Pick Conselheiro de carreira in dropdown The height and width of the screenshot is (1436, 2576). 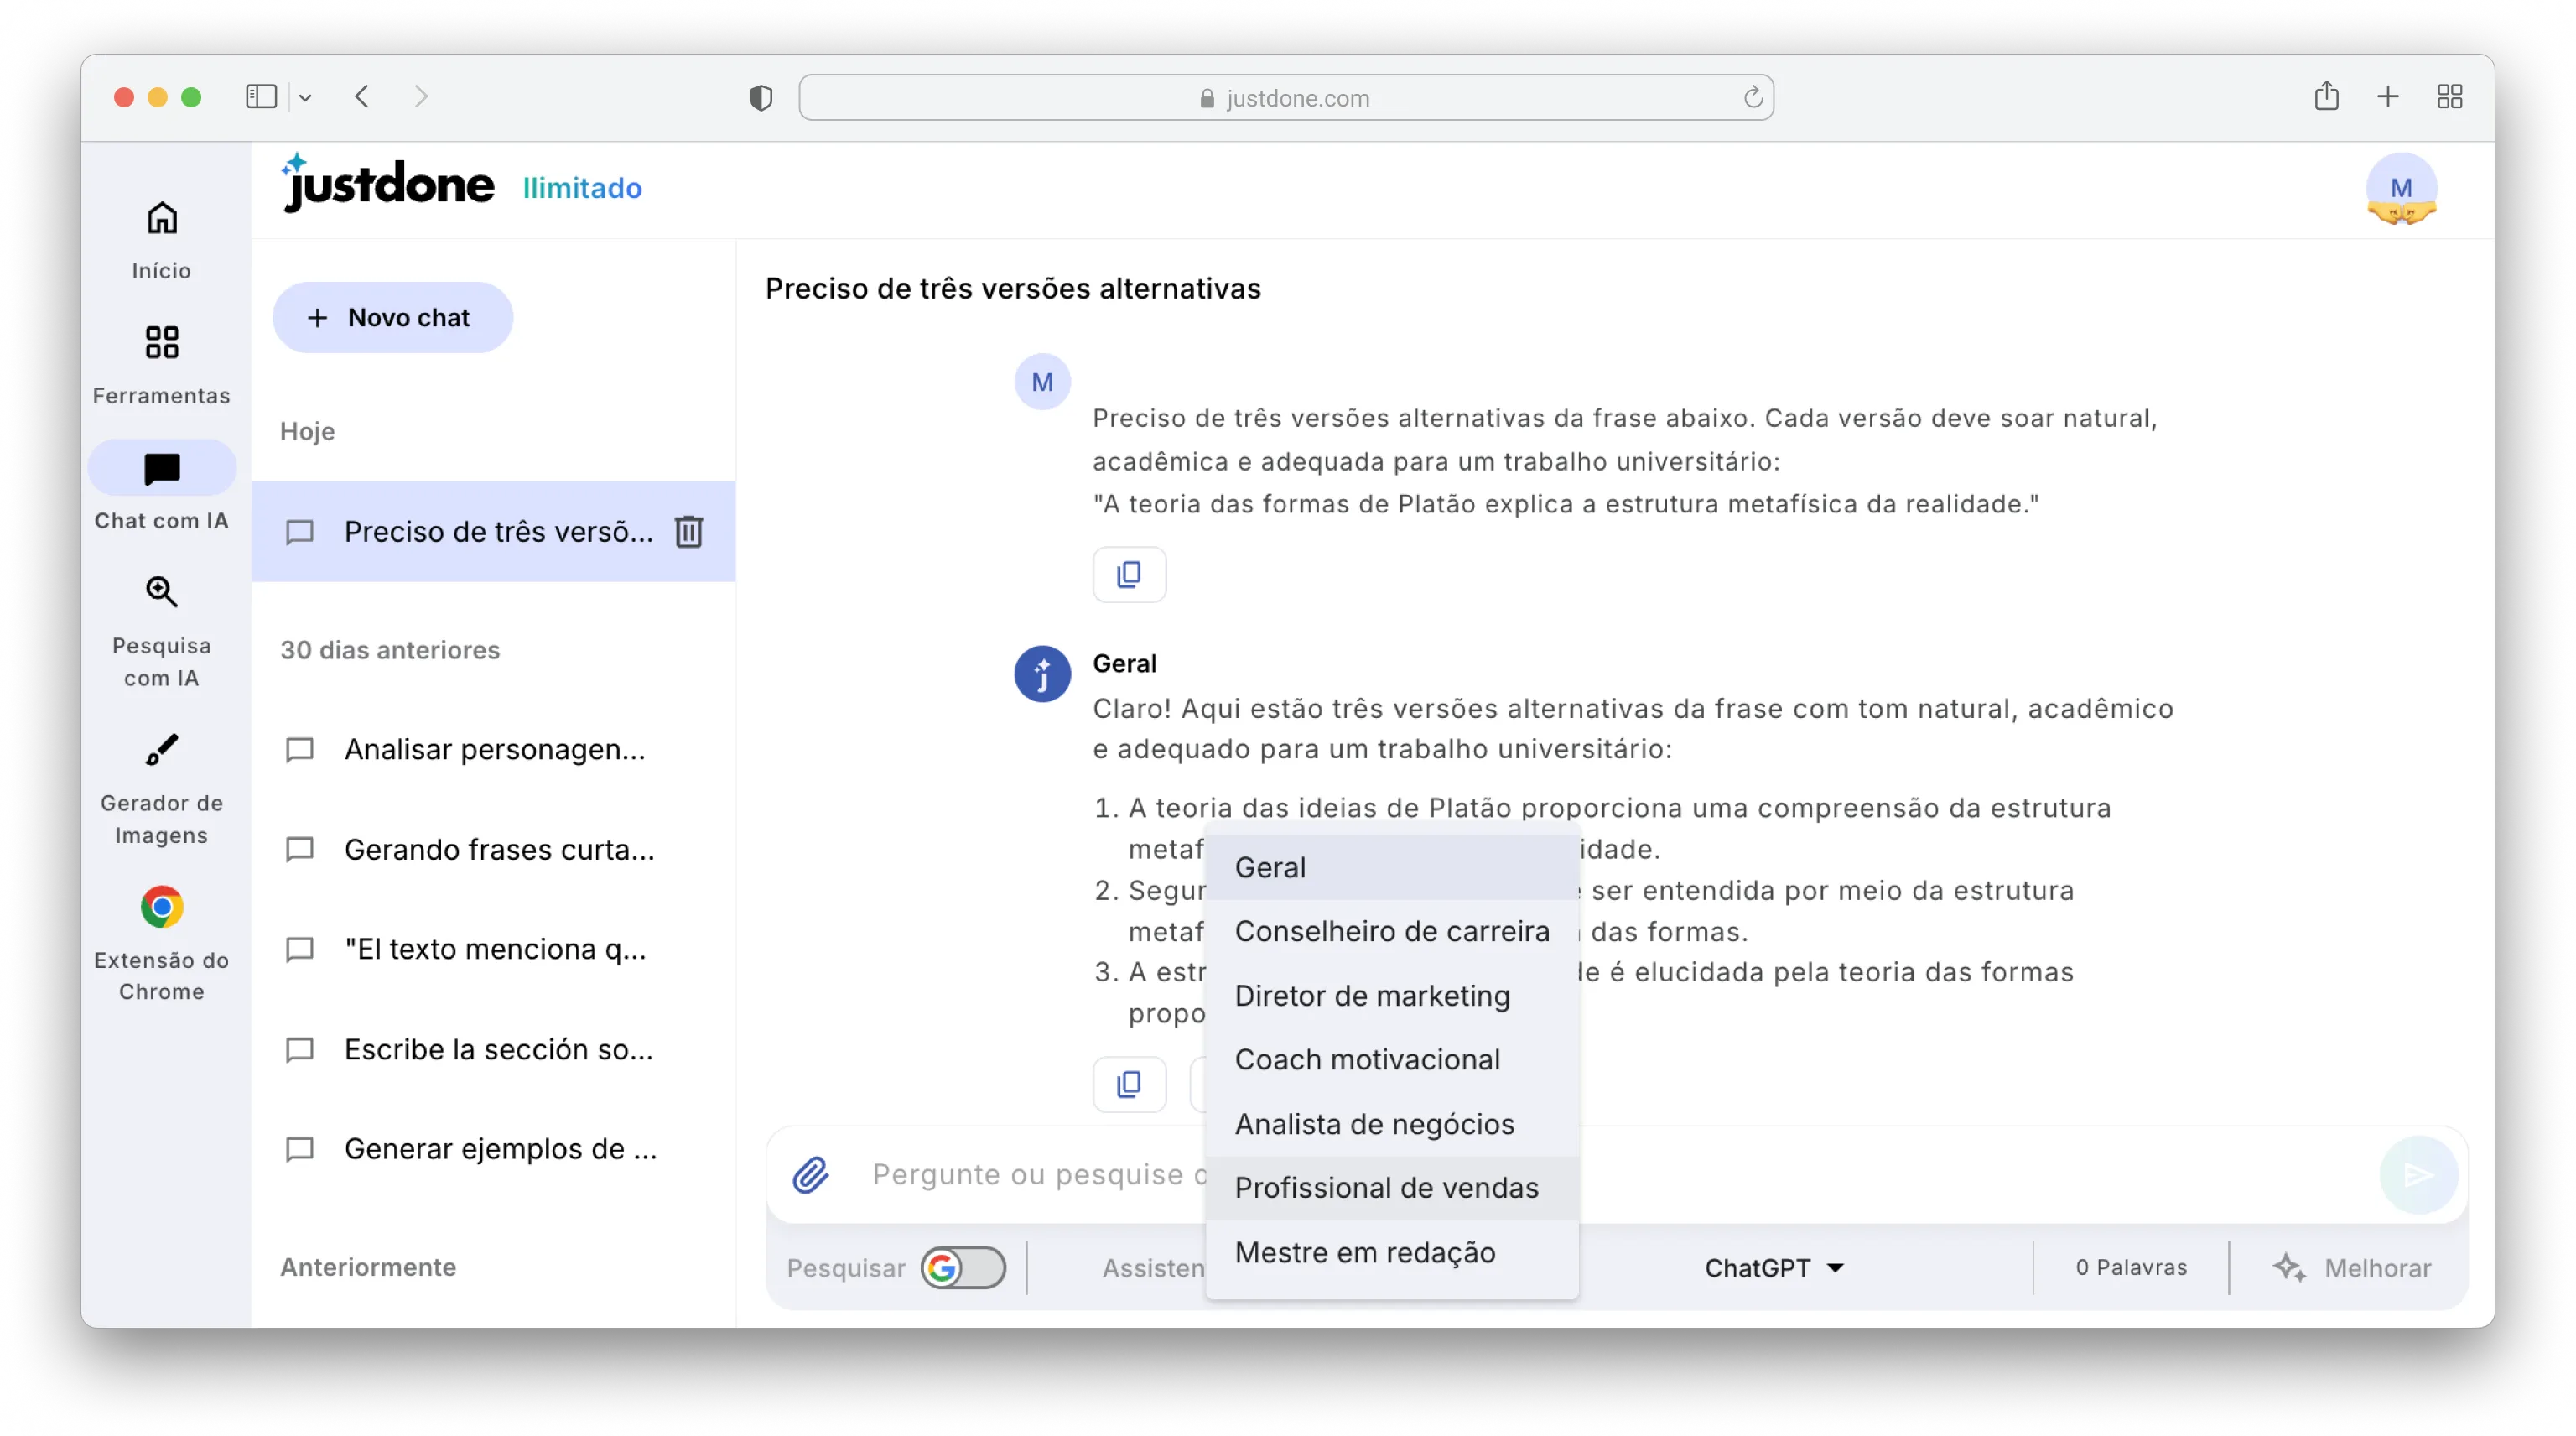point(1391,931)
